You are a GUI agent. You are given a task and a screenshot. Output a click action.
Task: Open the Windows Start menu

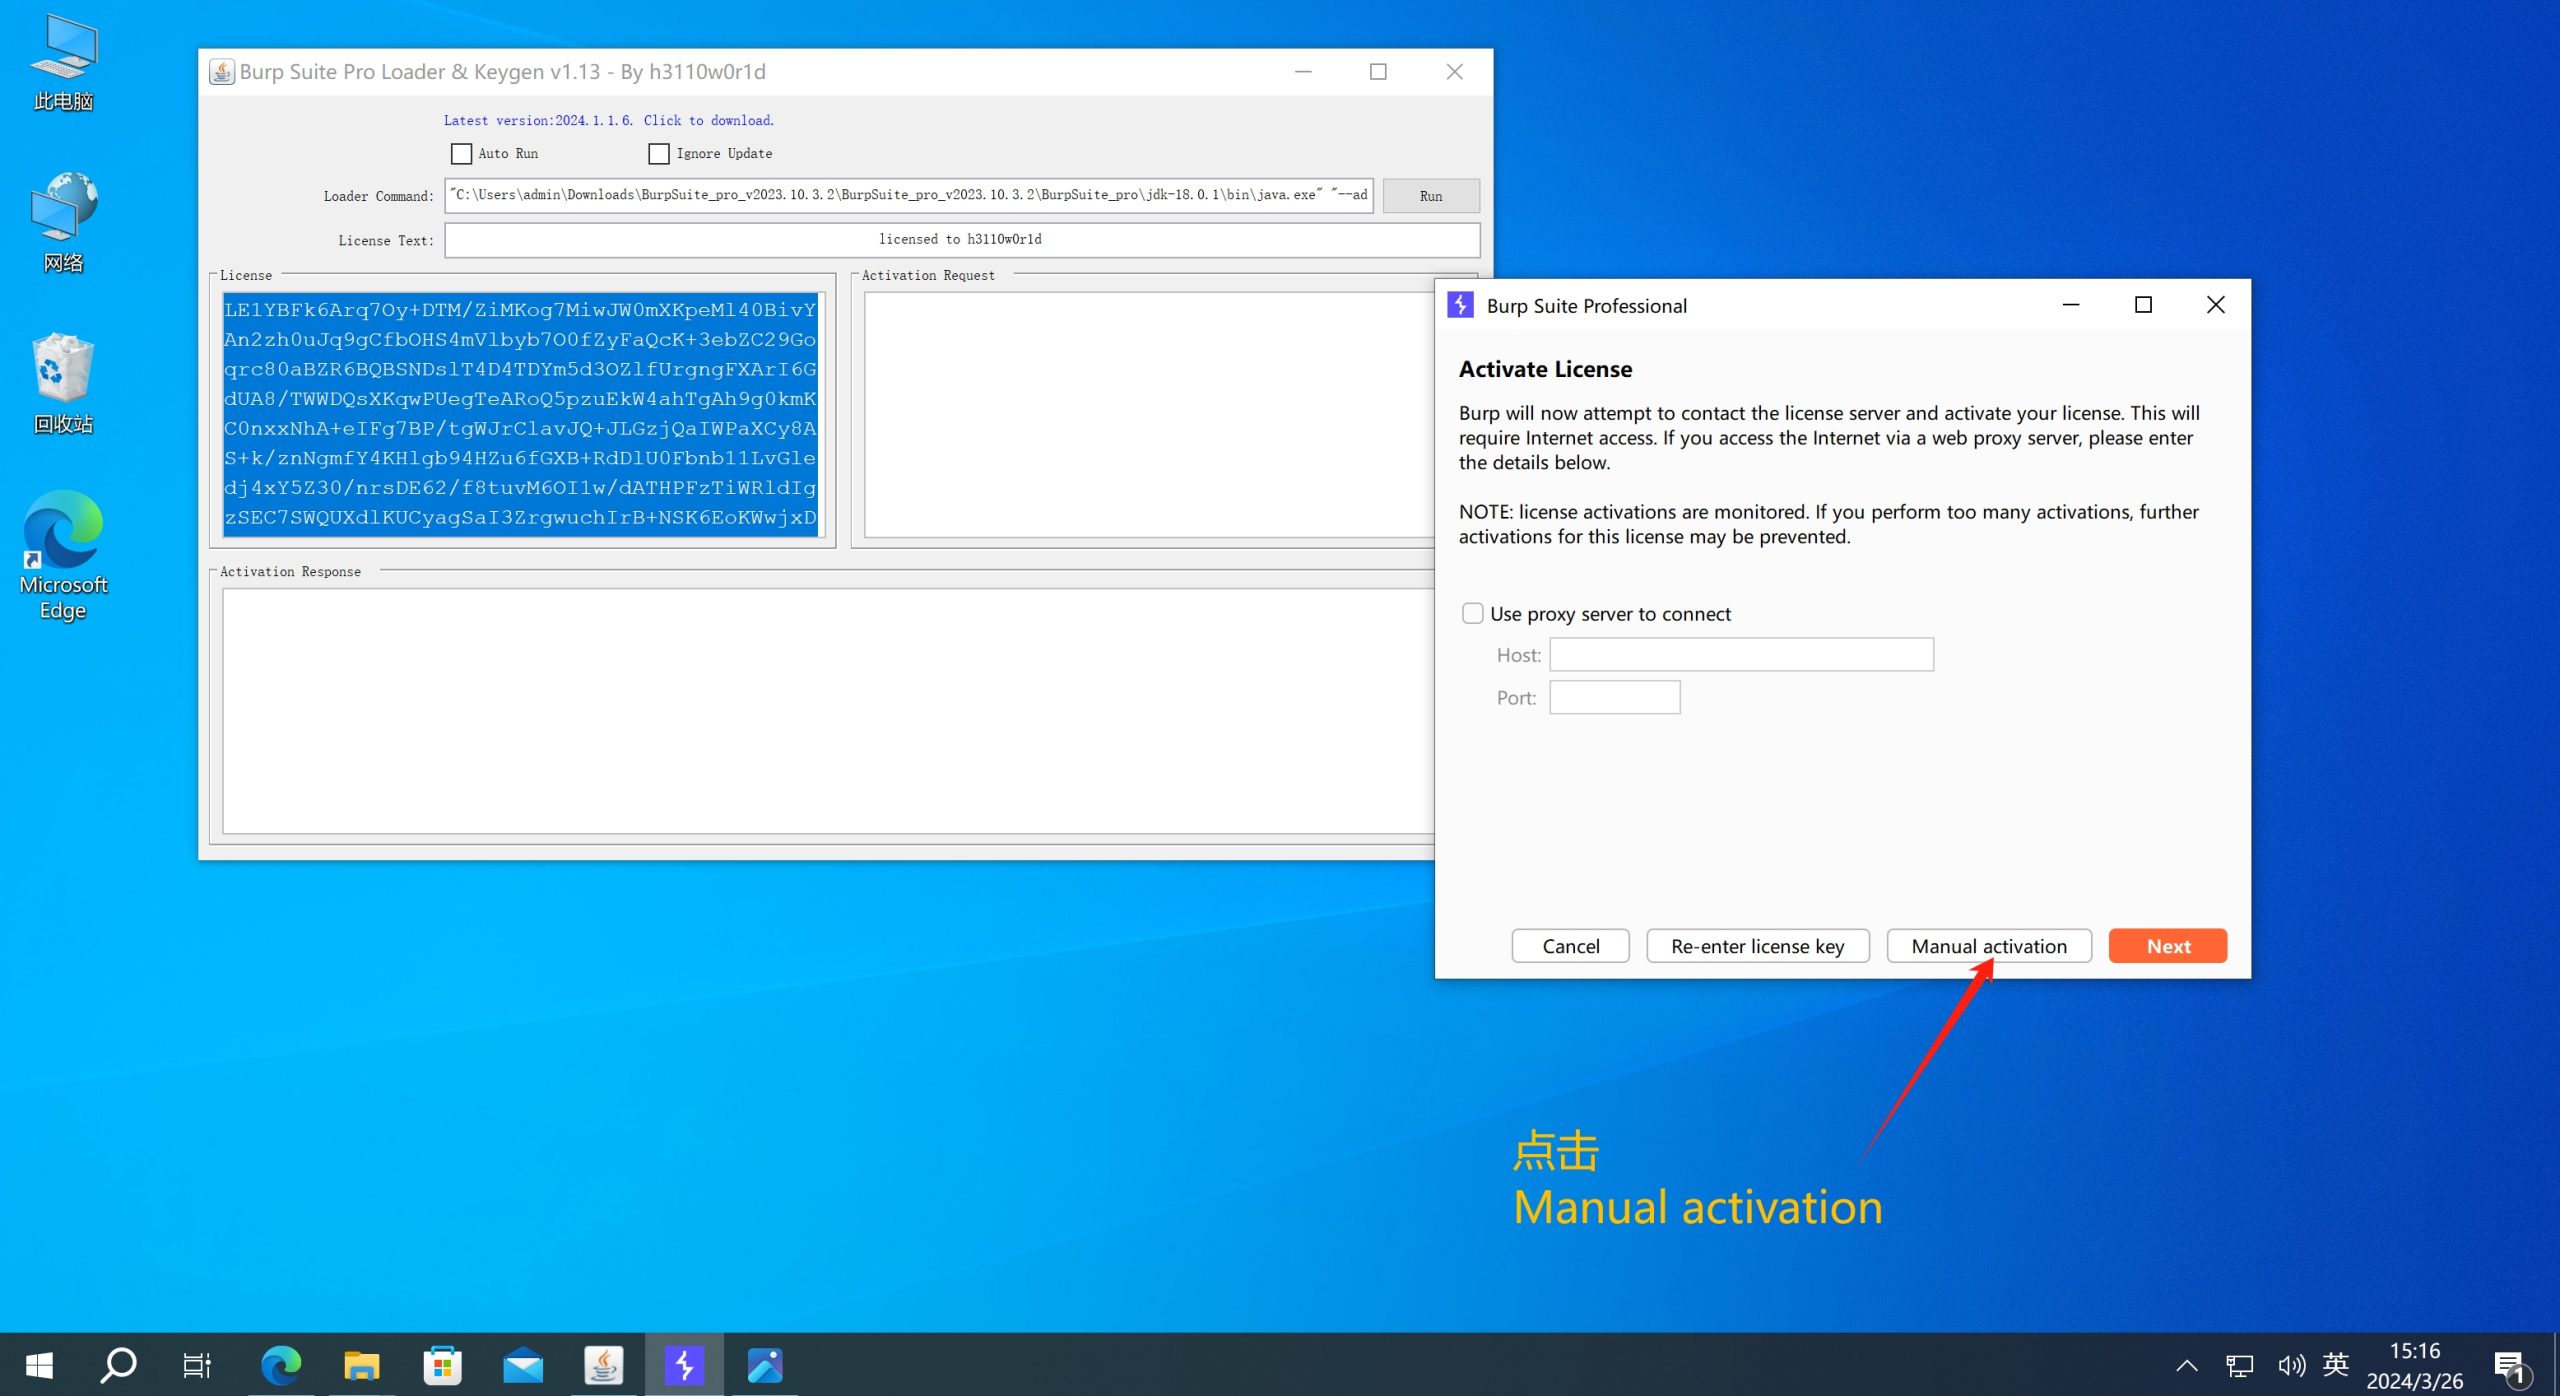[x=38, y=1365]
